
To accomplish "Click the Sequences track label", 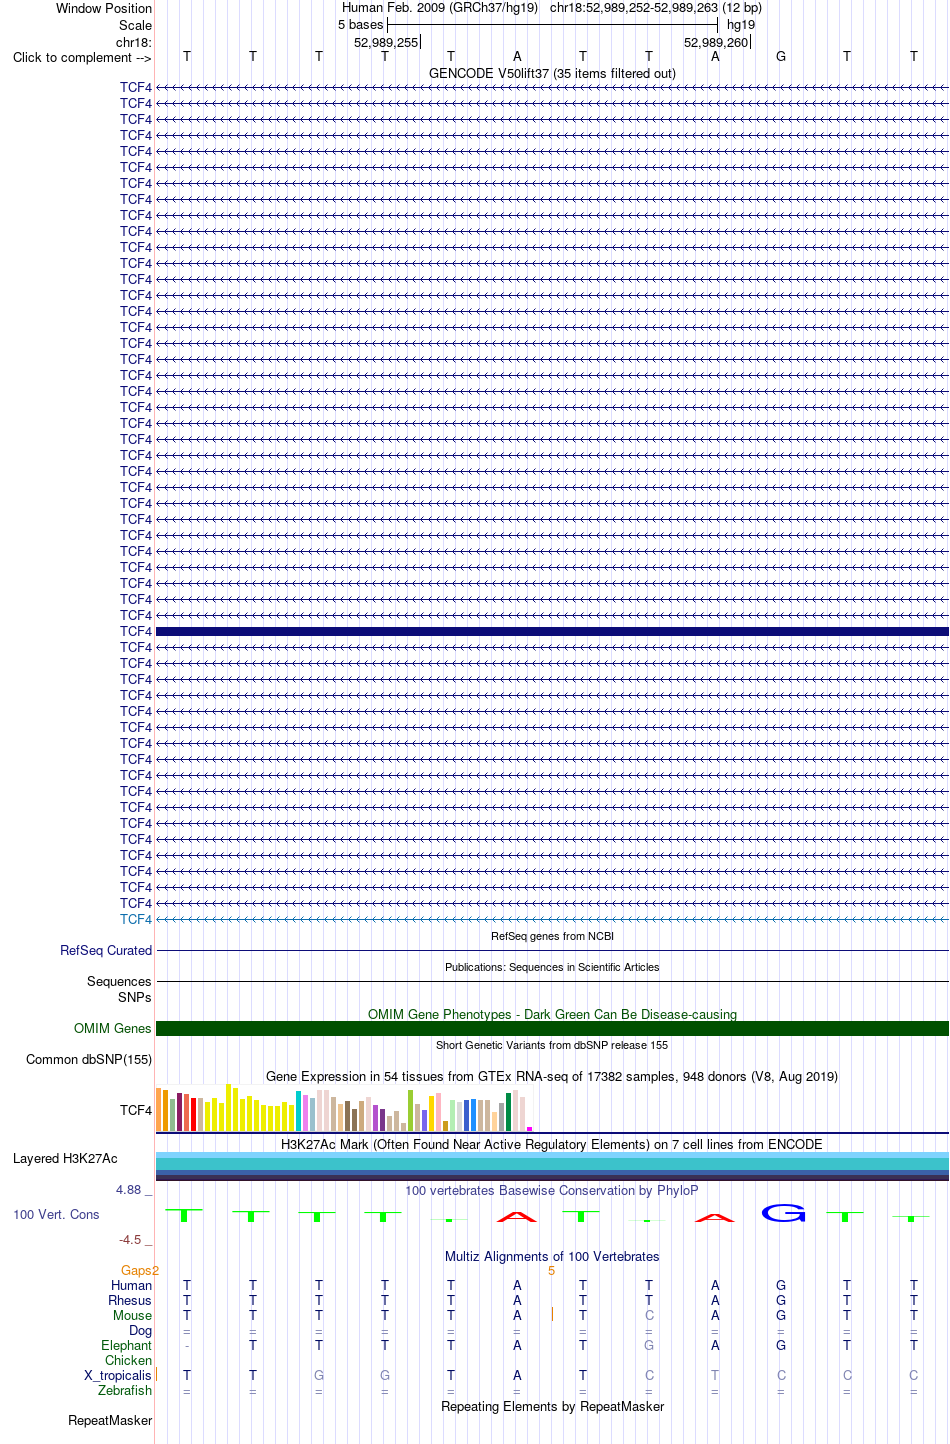I will coord(119,981).
